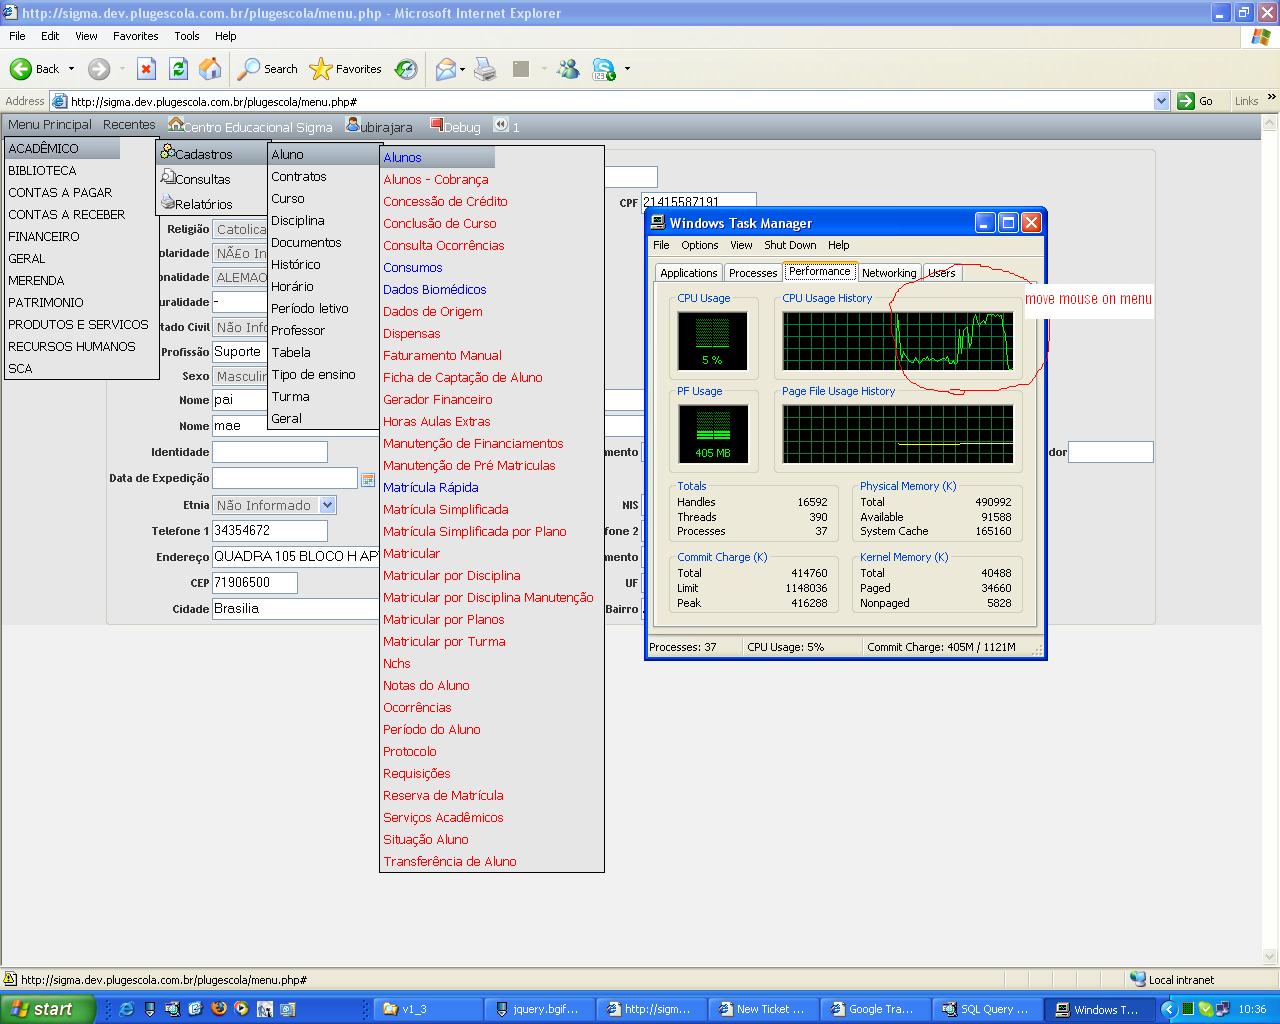Click the Refresh page icon
This screenshot has width=1280, height=1024.
pyautogui.click(x=178, y=69)
